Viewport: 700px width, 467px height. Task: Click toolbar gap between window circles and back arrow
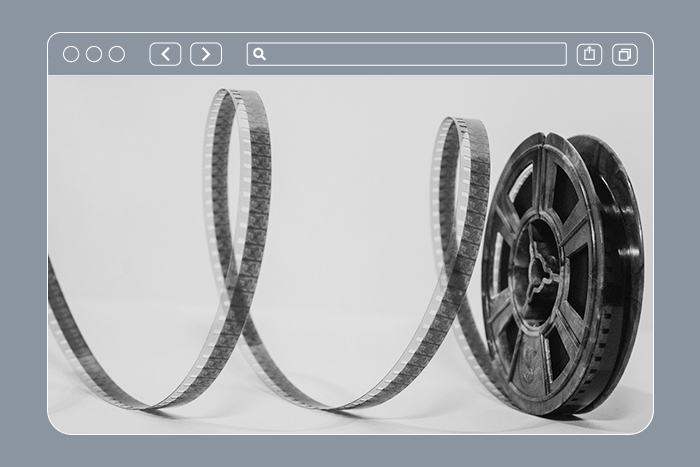click(137, 54)
